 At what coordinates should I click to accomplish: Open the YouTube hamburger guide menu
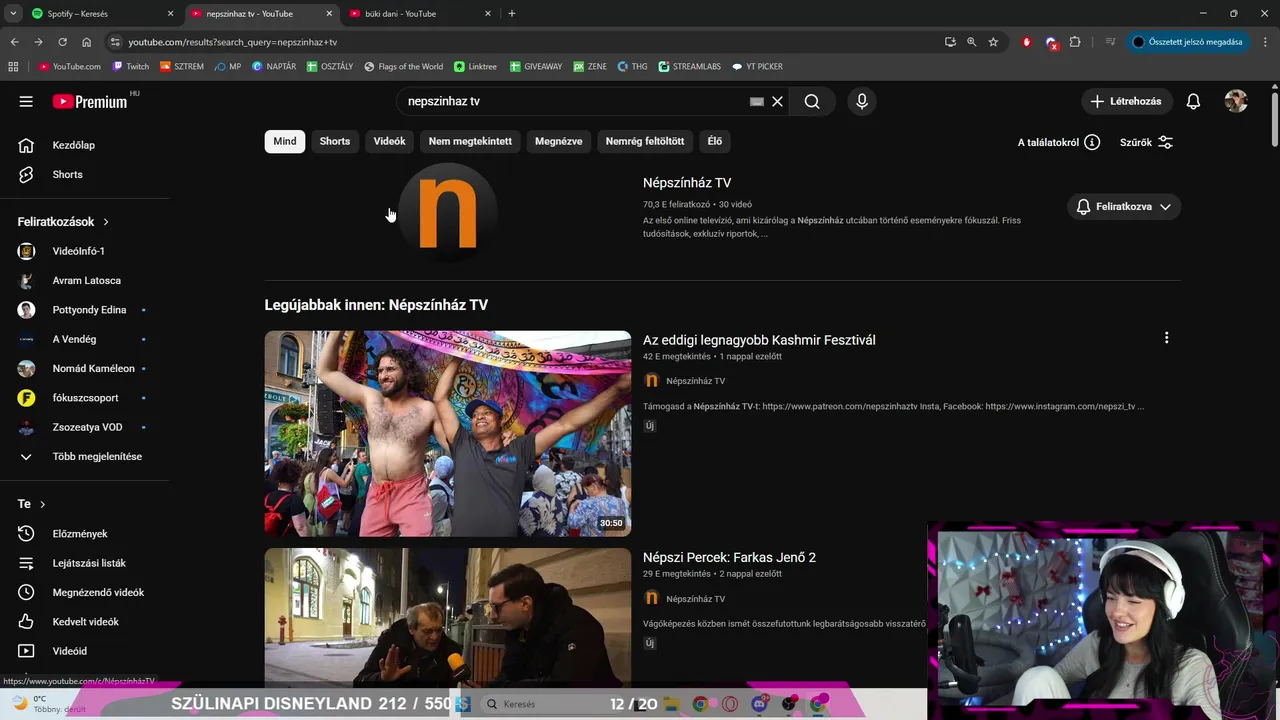(x=26, y=101)
